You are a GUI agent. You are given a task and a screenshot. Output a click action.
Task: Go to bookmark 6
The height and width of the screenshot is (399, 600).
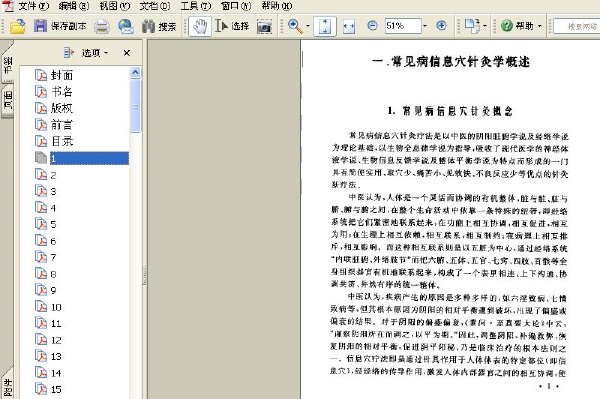(x=53, y=241)
